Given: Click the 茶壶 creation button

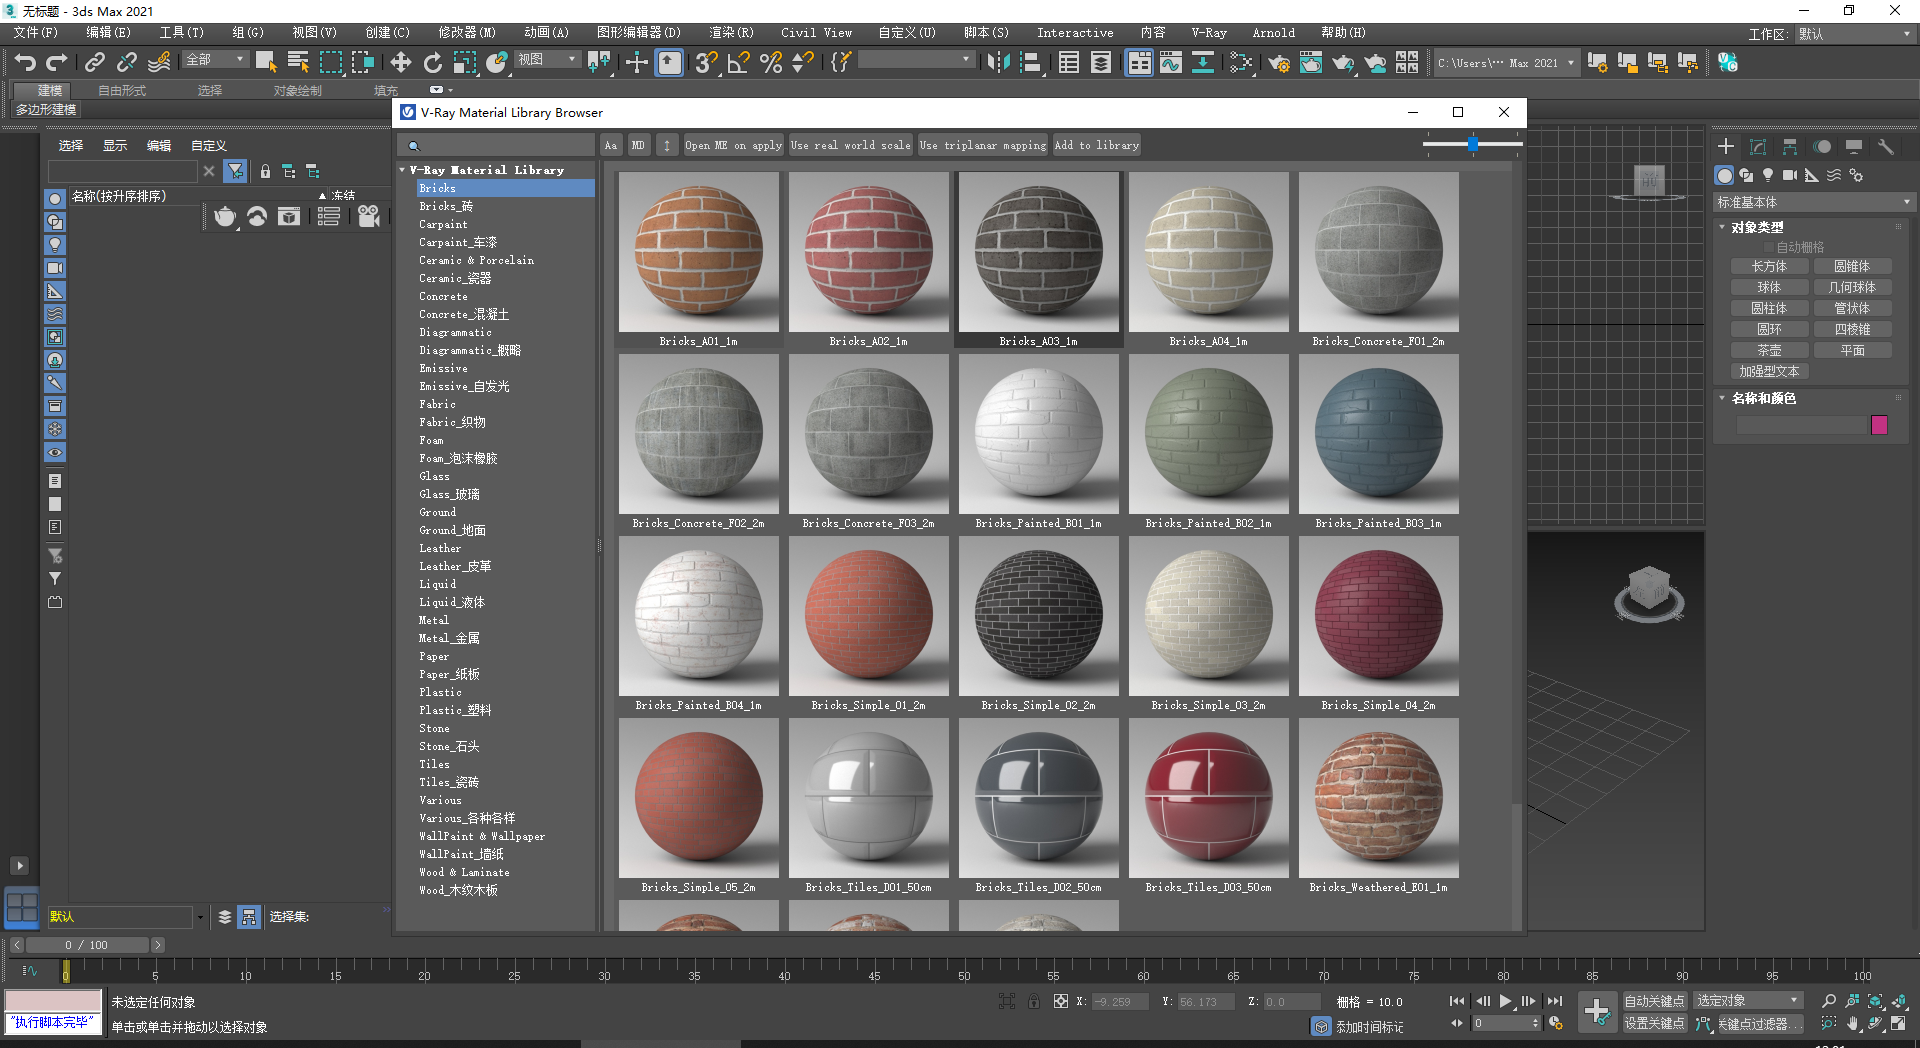Looking at the screenshot, I should (1769, 350).
